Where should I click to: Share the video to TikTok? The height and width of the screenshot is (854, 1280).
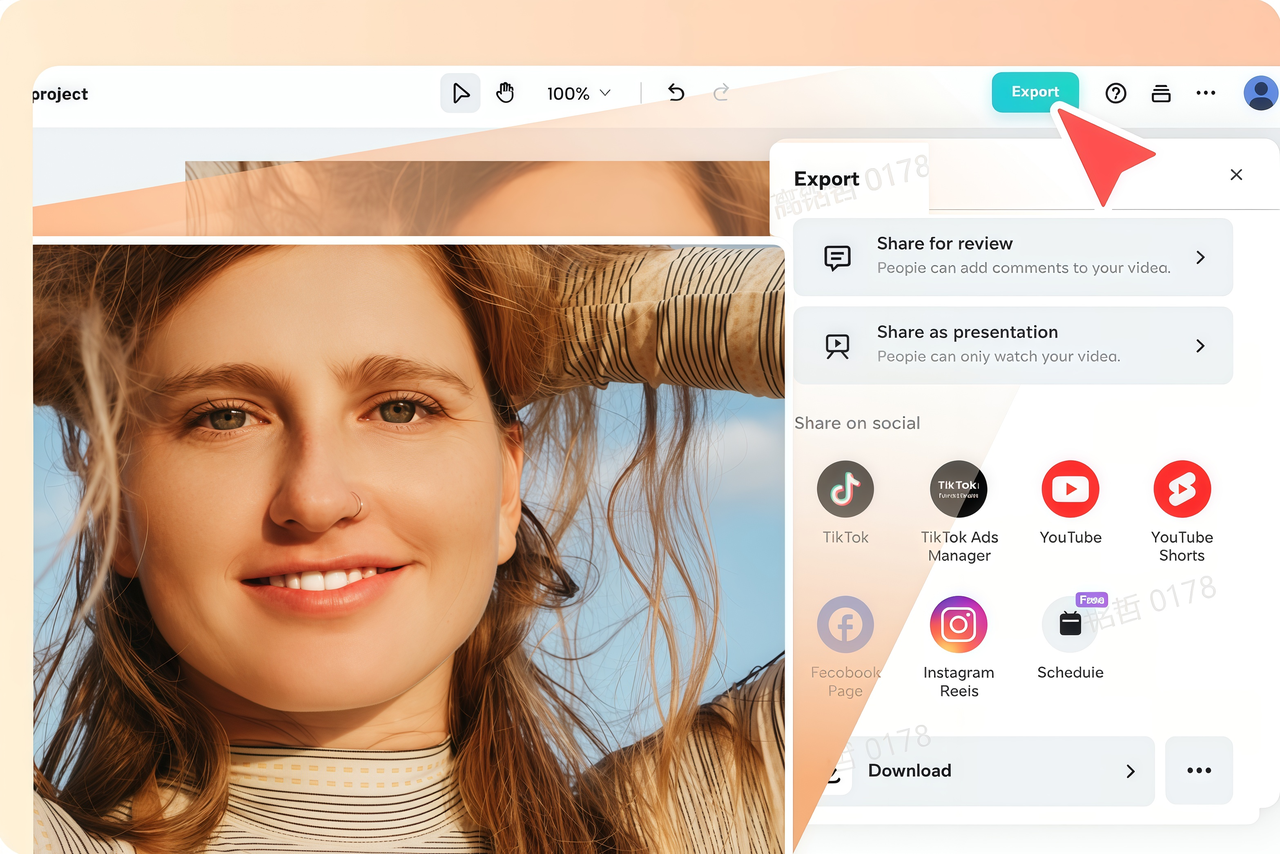pos(845,489)
